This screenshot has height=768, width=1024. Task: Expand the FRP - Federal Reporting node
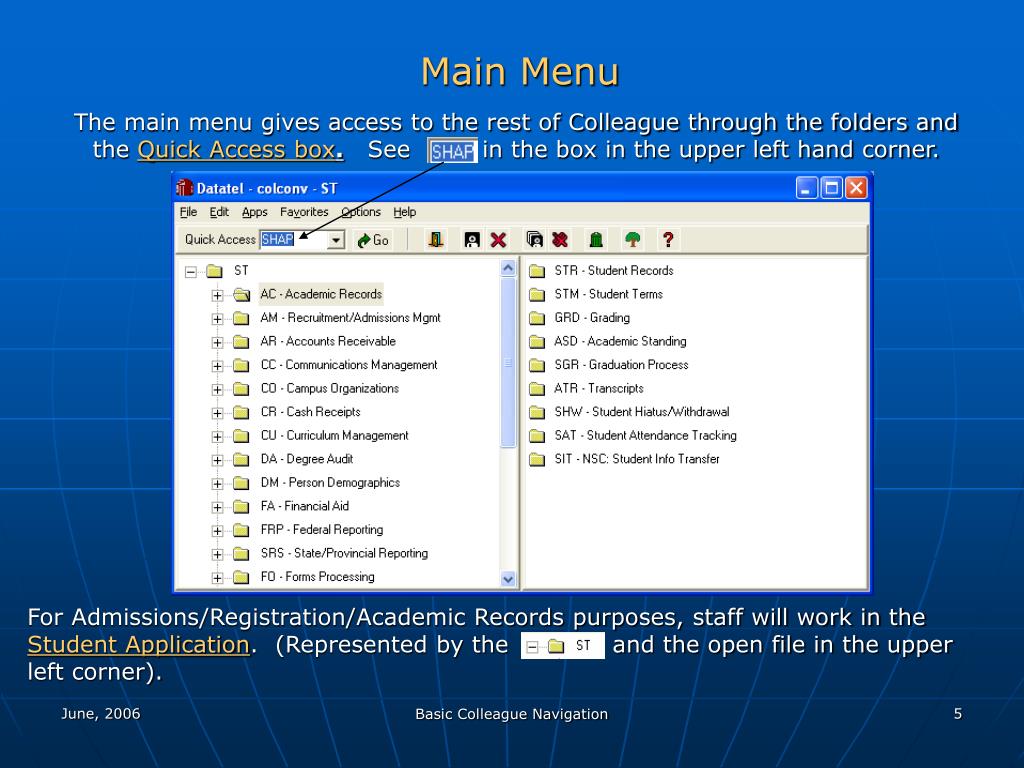pyautogui.click(x=217, y=530)
